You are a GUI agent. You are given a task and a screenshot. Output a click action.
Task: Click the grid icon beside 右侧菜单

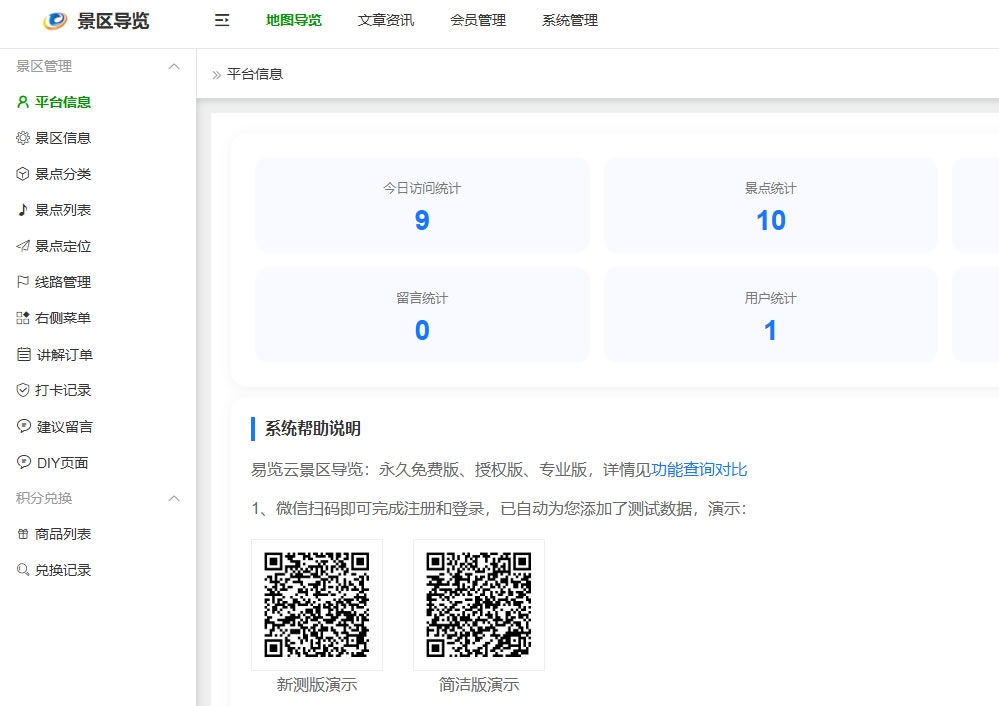click(x=23, y=318)
